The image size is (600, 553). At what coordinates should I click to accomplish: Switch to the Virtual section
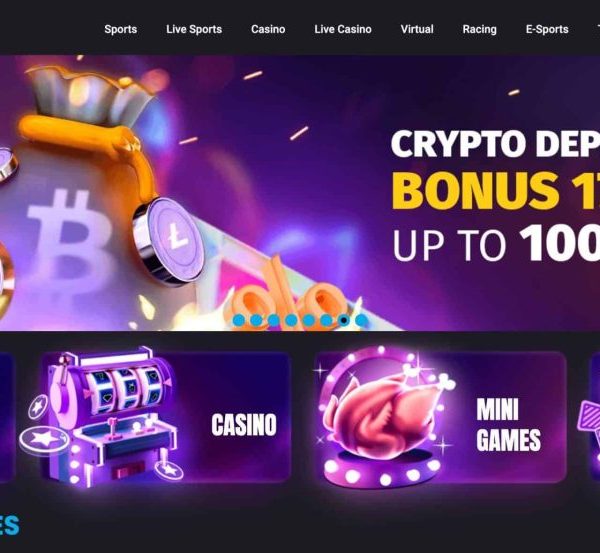coord(417,29)
